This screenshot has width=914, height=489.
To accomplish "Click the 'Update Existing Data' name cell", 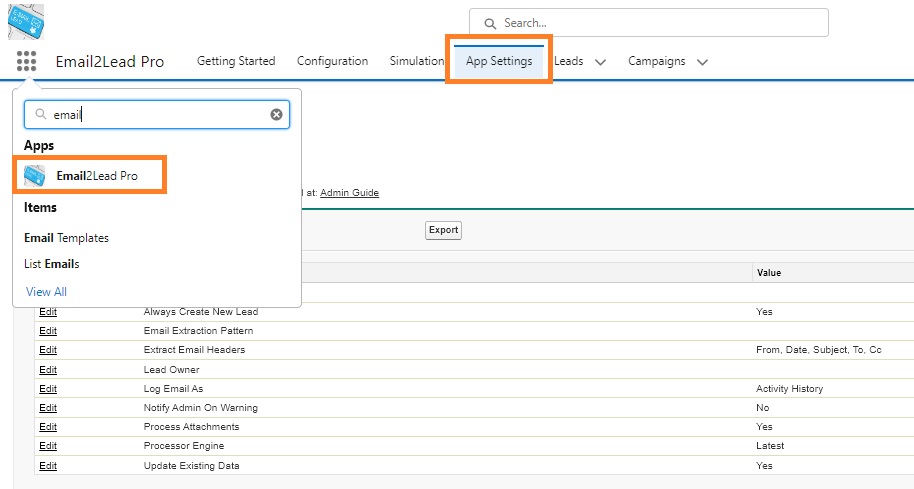I will coord(191,466).
